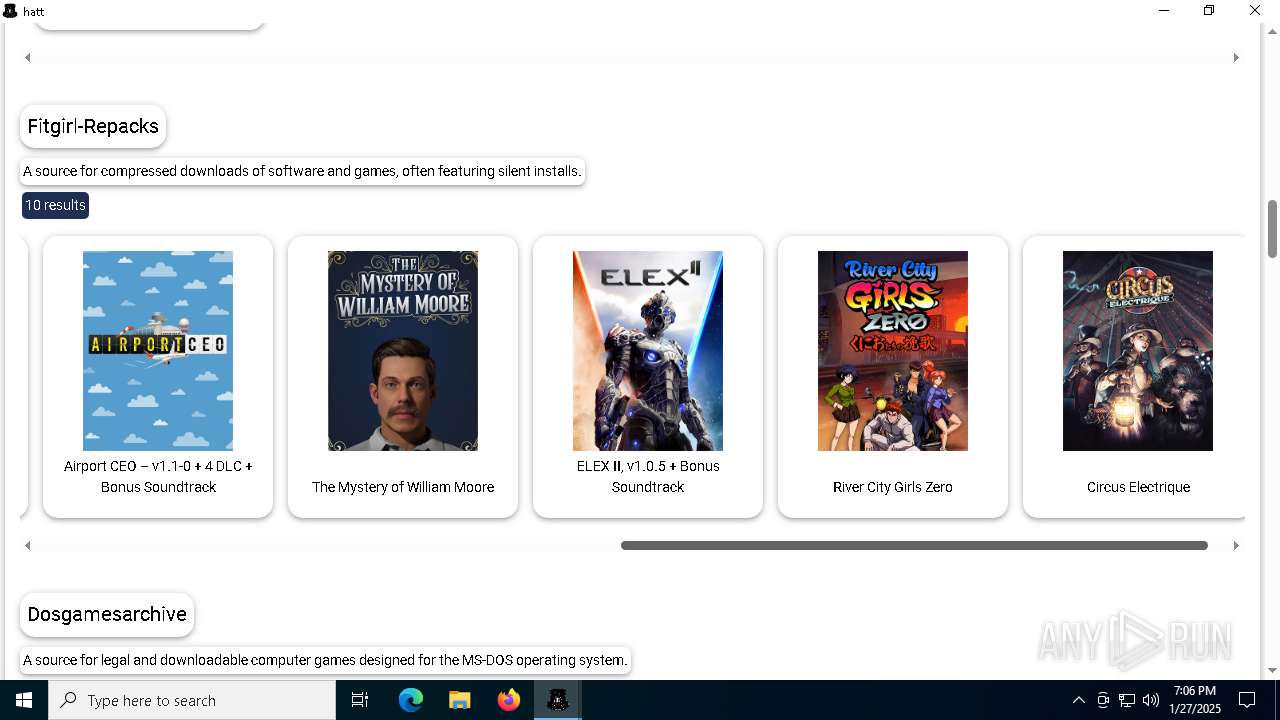Open the River City Girls Zero cover image

893,351
